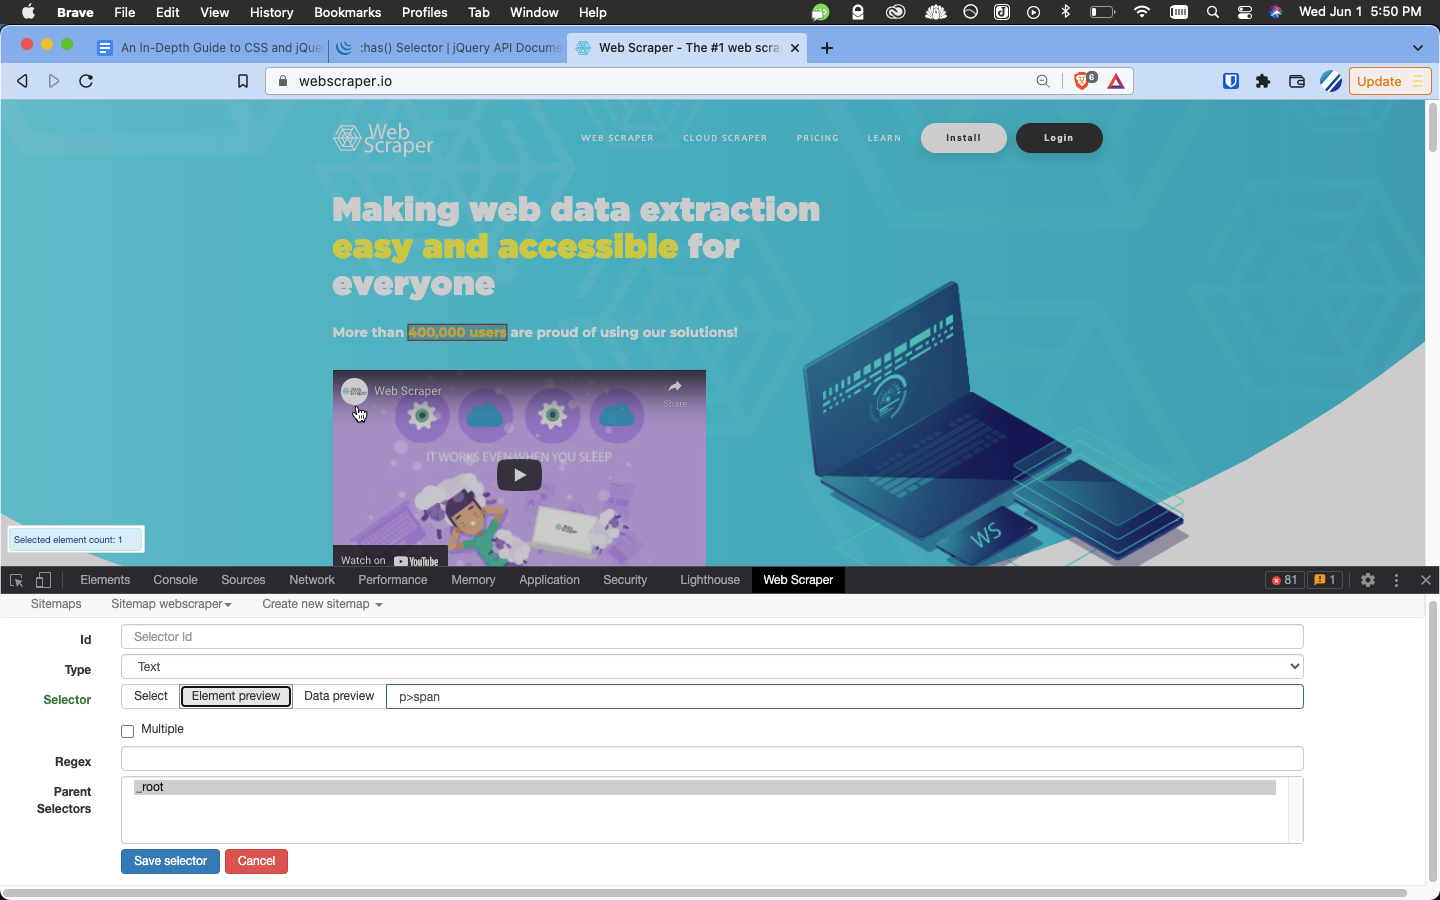1440x900 pixels.
Task: Click the red Cancel button
Action: [x=256, y=861]
